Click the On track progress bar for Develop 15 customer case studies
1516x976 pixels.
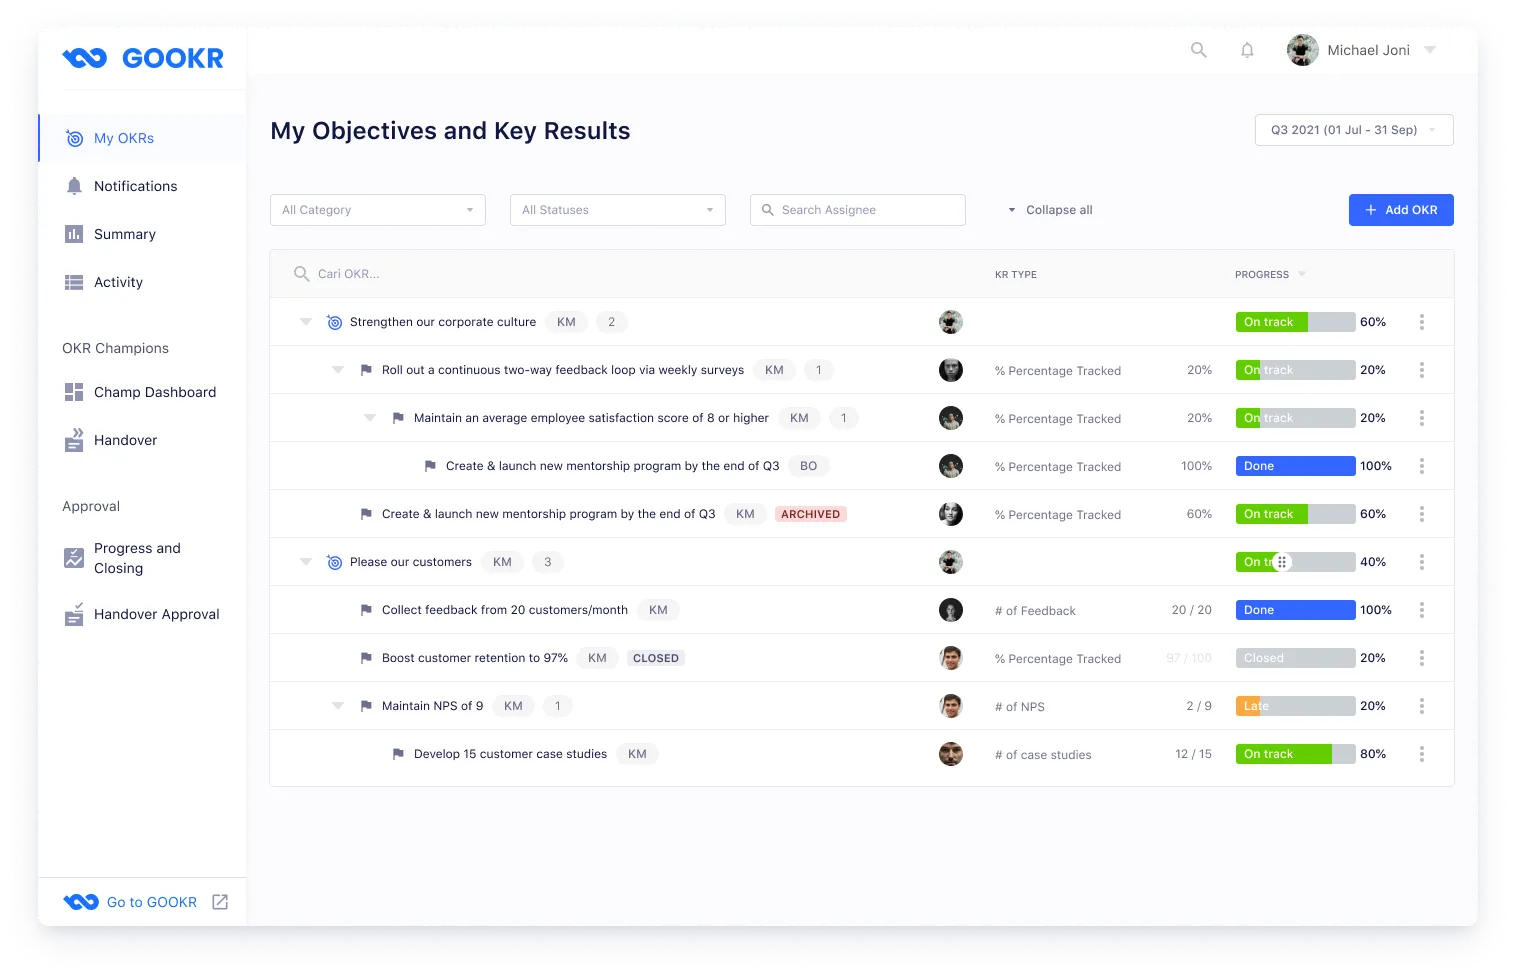[x=1295, y=753]
